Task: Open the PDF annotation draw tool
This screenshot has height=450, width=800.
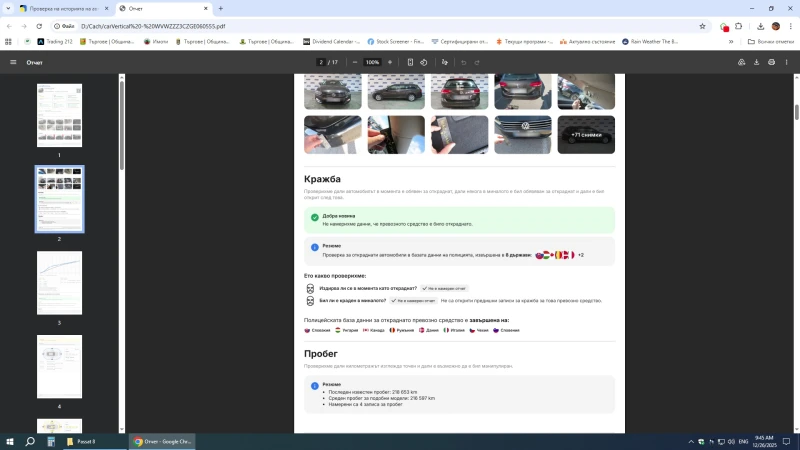Action: click(x=444, y=62)
